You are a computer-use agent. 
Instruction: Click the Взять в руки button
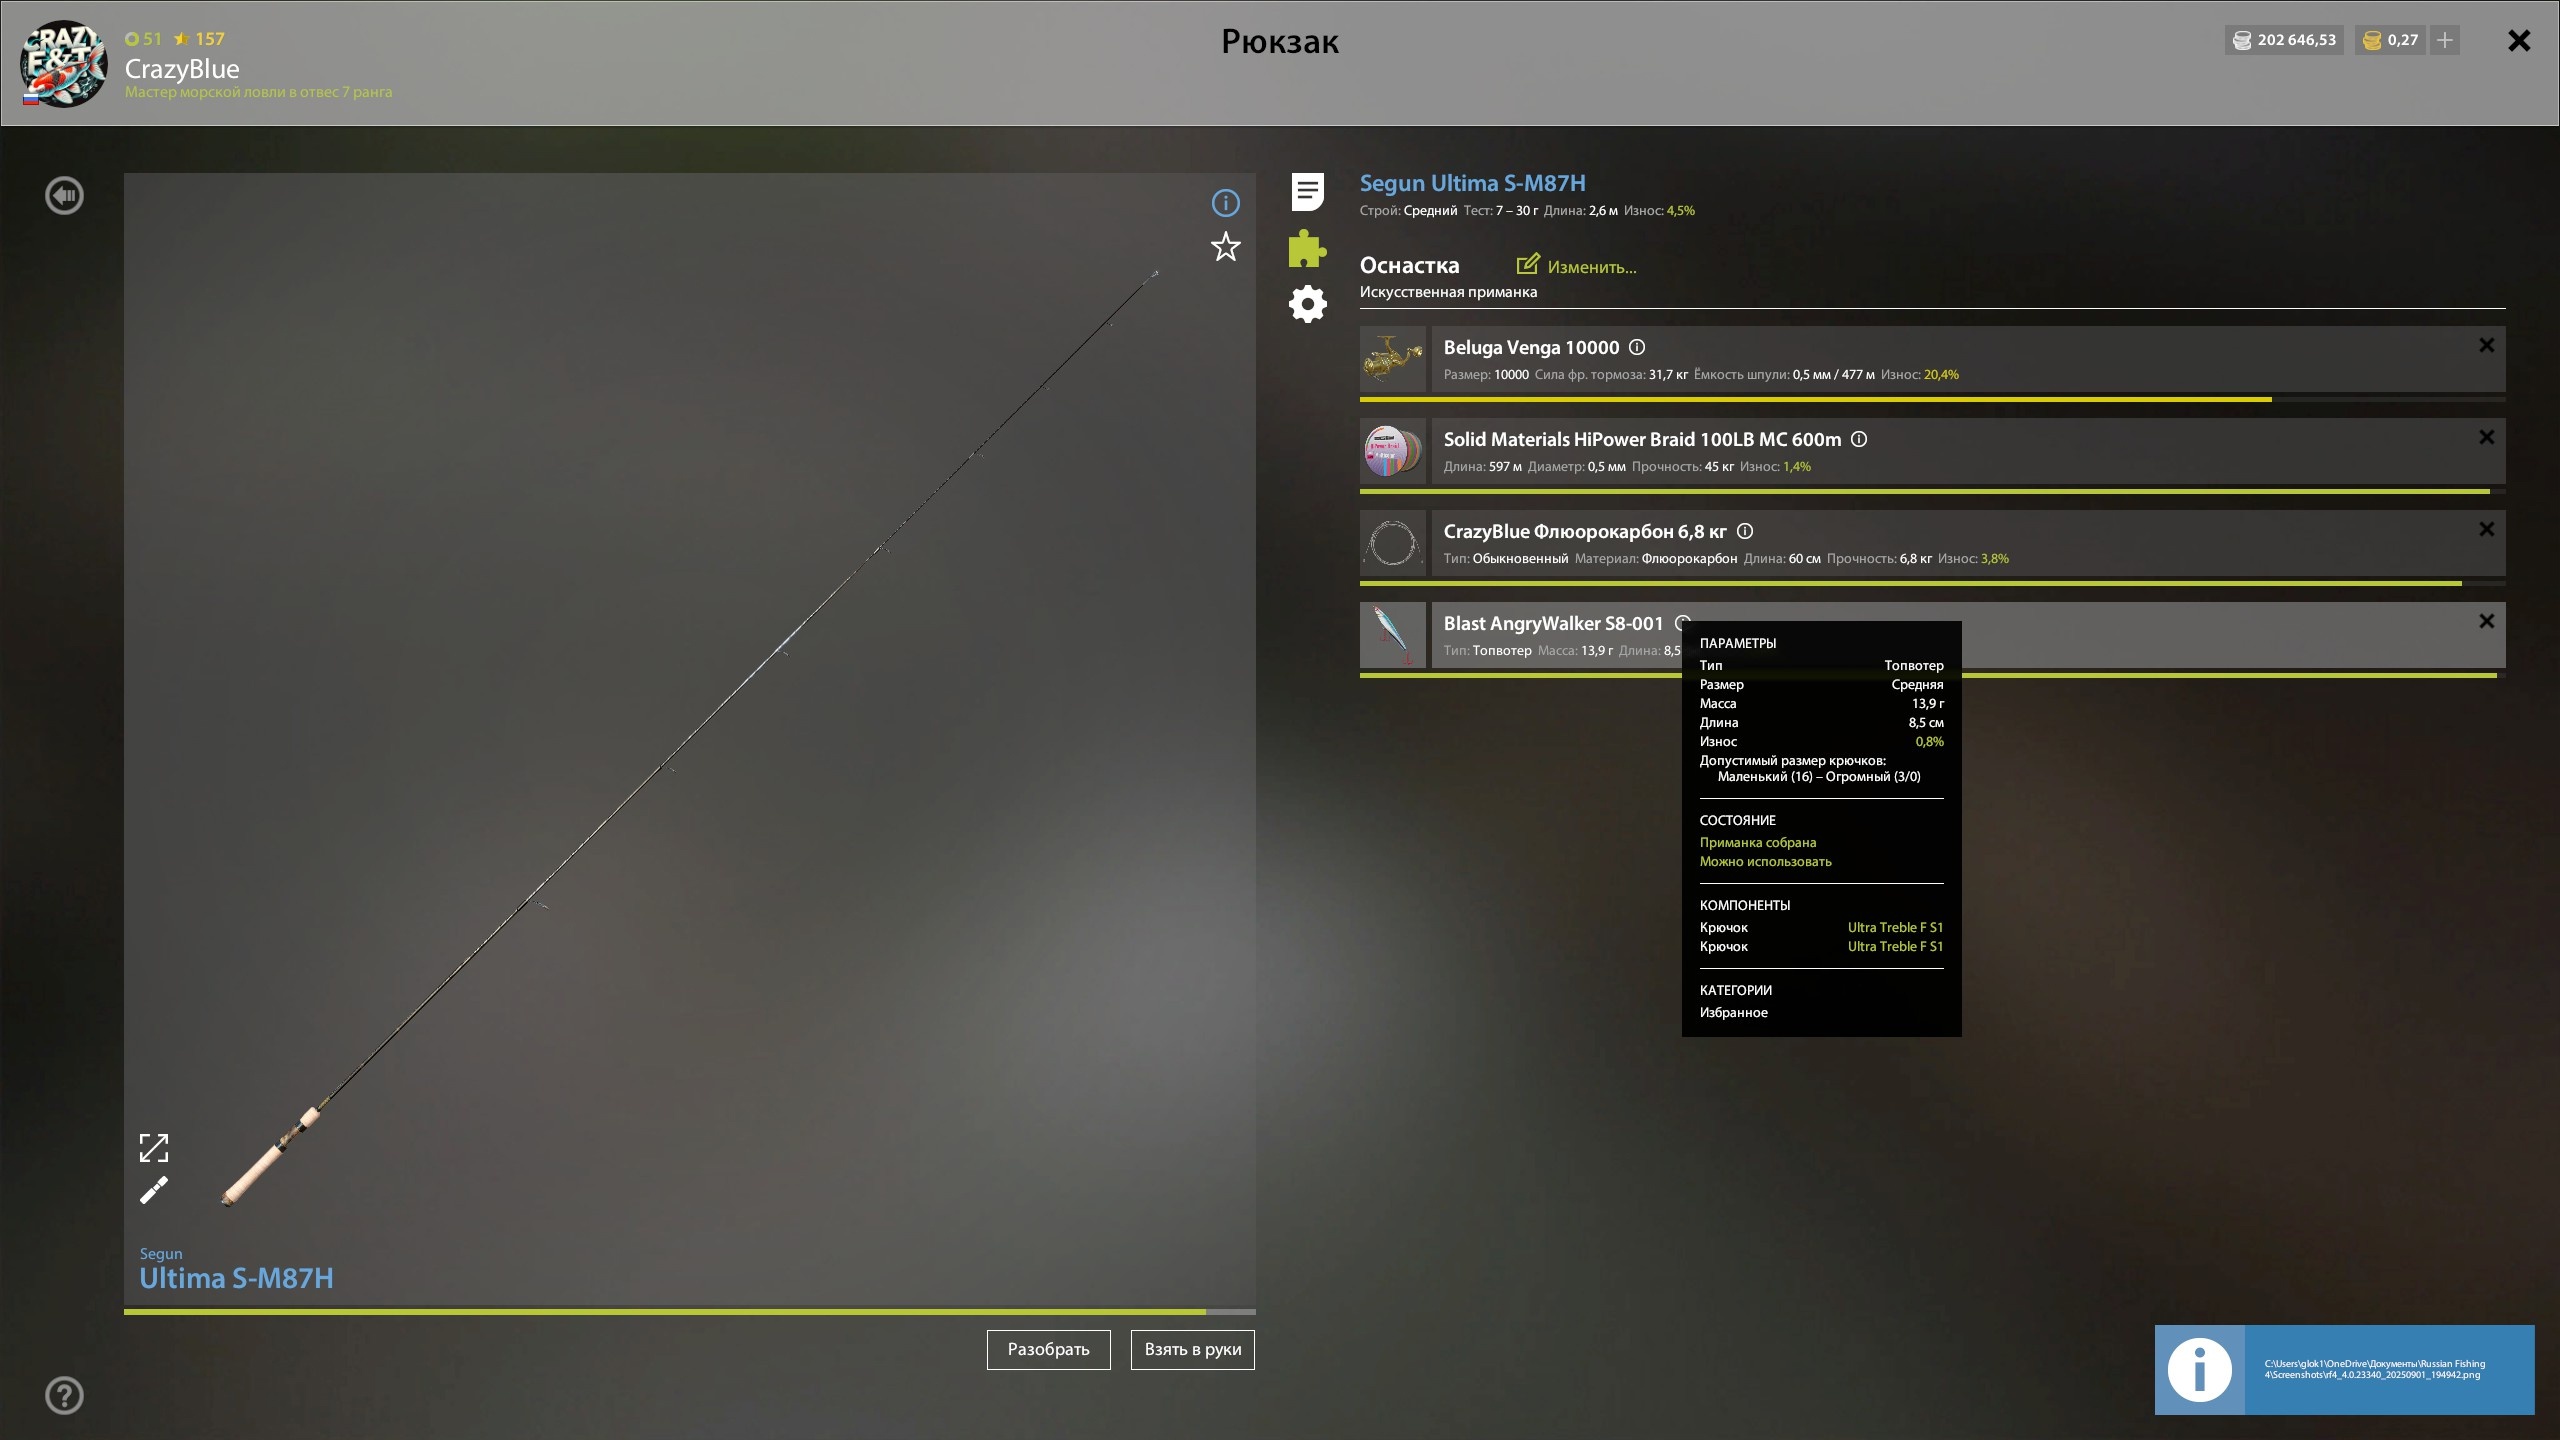[x=1192, y=1349]
